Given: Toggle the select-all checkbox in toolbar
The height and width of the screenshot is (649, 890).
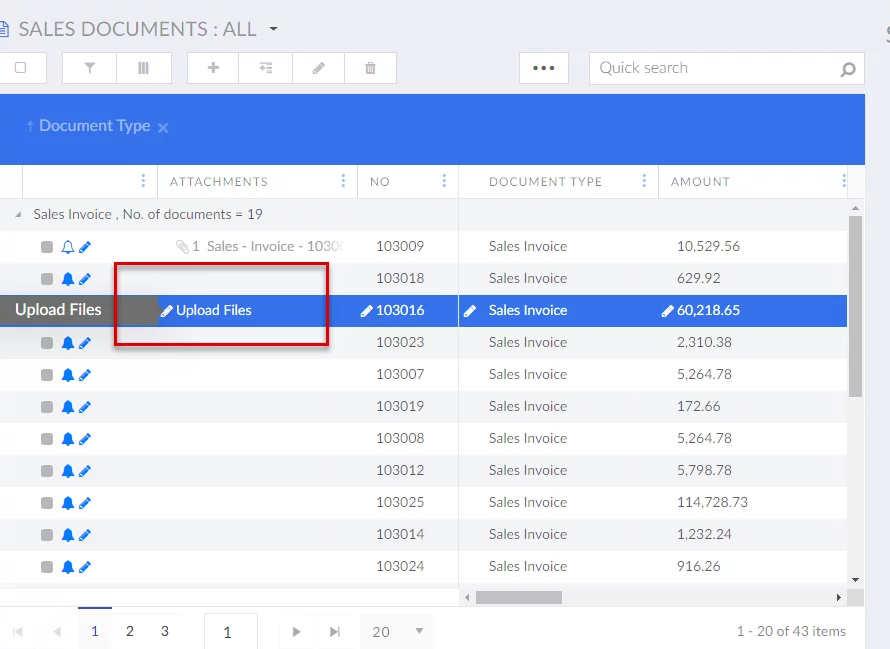Looking at the screenshot, I should pyautogui.click(x=20, y=68).
